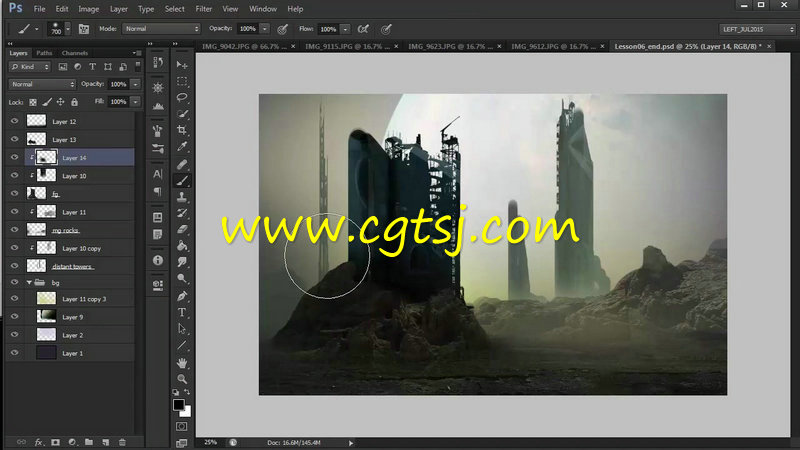This screenshot has width=800, height=450.
Task: Select the Dodge tool
Action: [182, 279]
